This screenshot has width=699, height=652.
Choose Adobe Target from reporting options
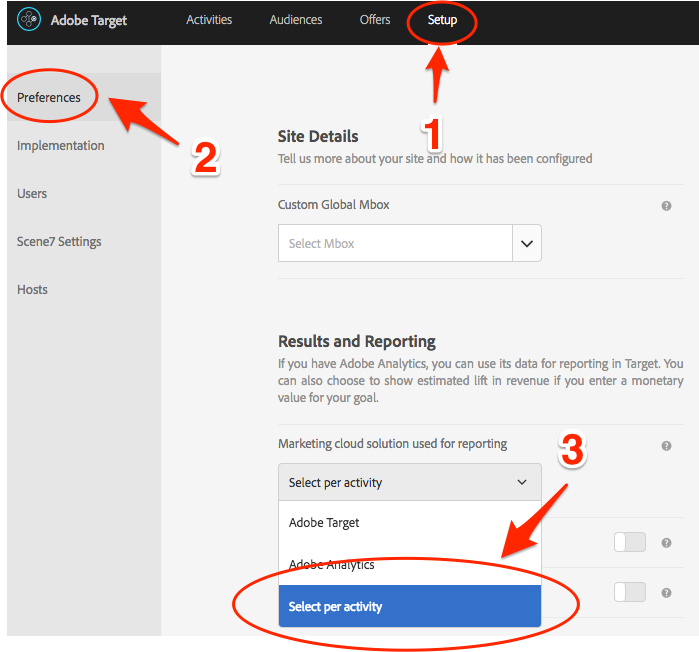410,522
